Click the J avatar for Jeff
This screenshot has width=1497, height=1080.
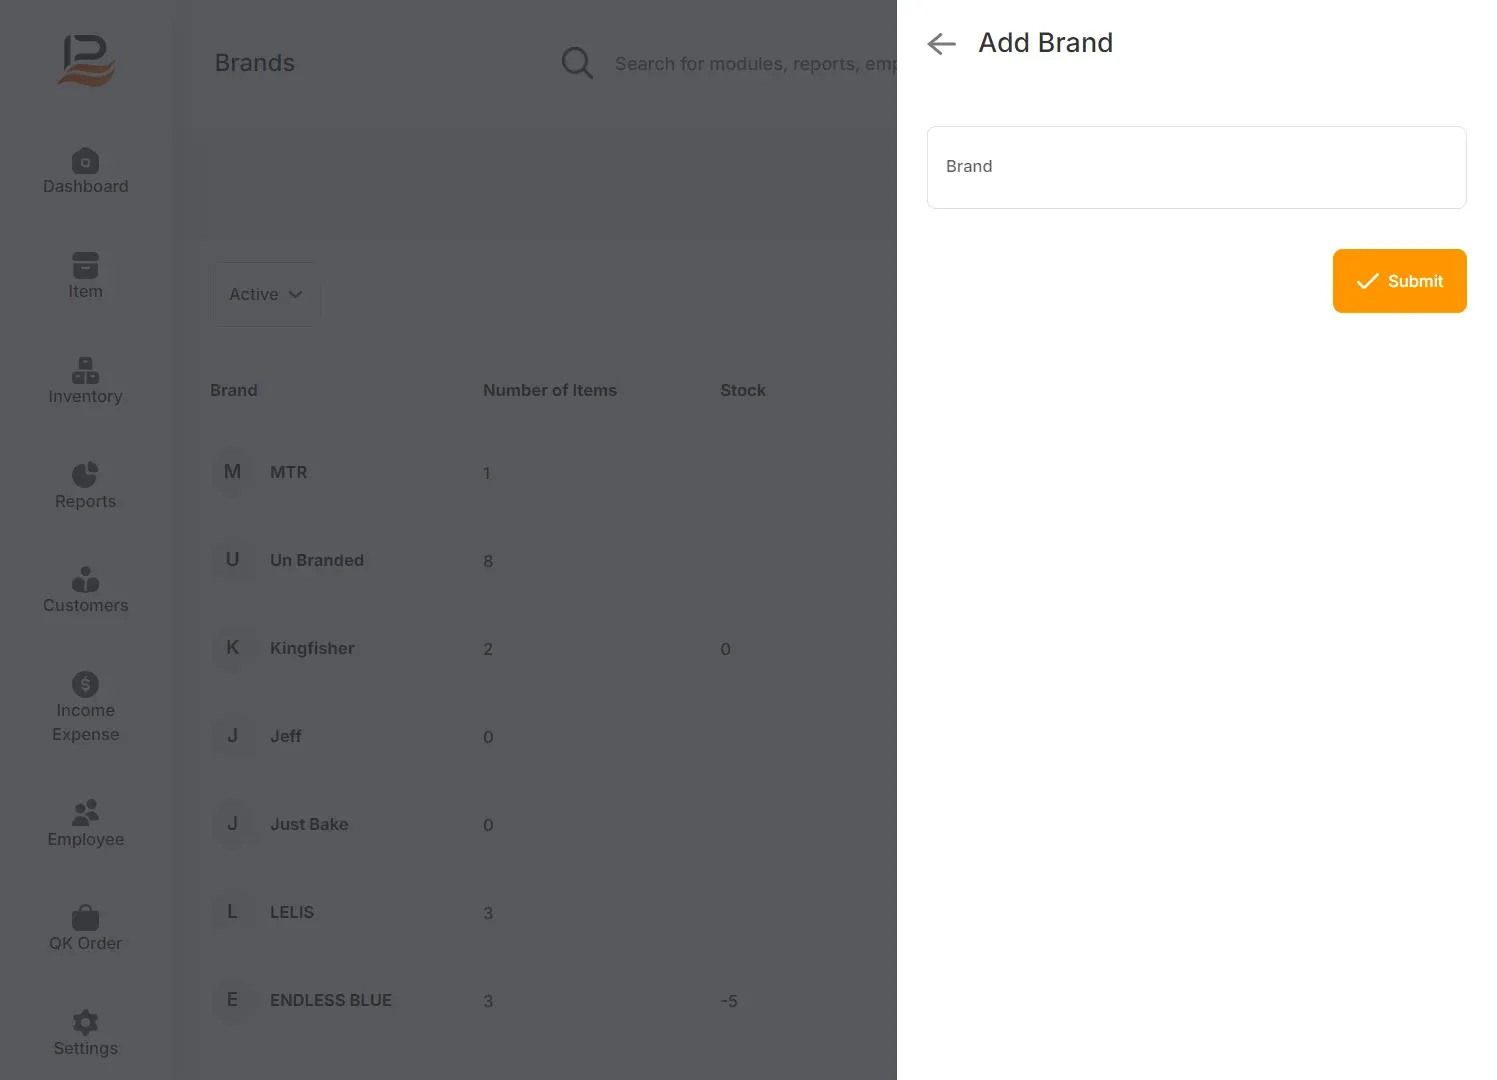coord(232,736)
